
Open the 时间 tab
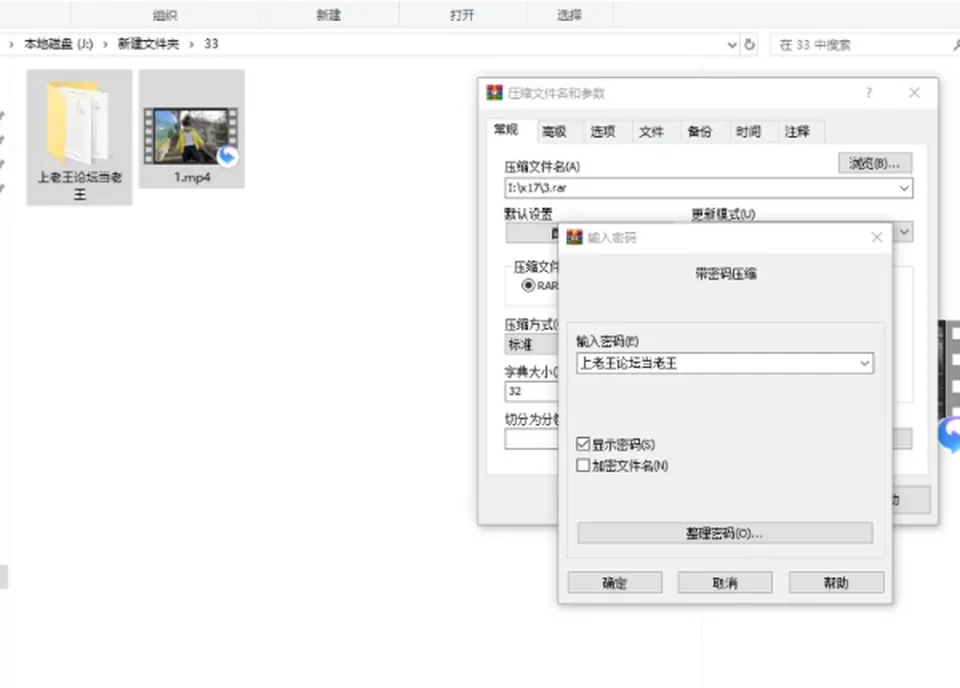(748, 132)
